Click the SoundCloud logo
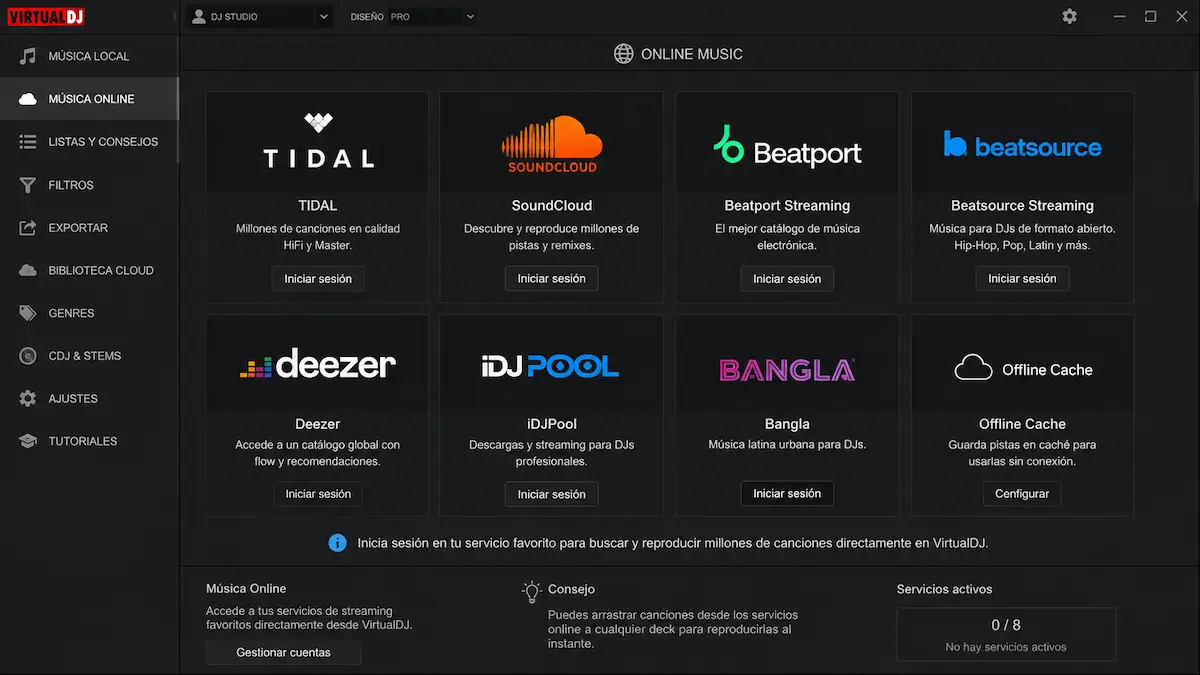 [x=551, y=143]
